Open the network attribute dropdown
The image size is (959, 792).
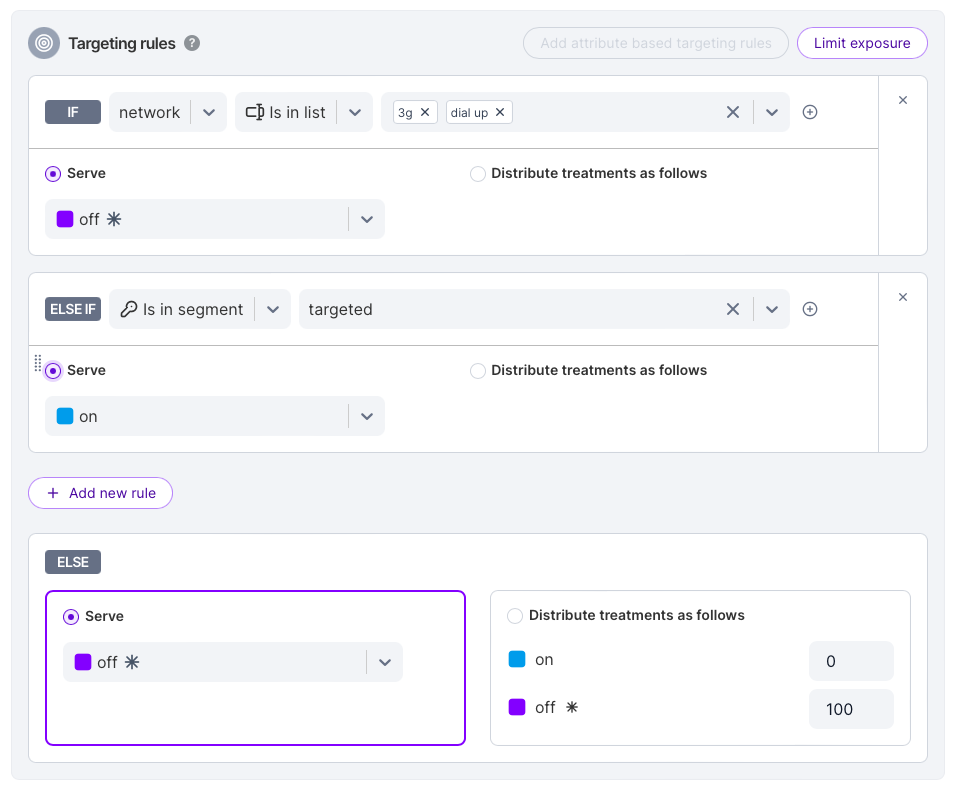click(x=209, y=112)
